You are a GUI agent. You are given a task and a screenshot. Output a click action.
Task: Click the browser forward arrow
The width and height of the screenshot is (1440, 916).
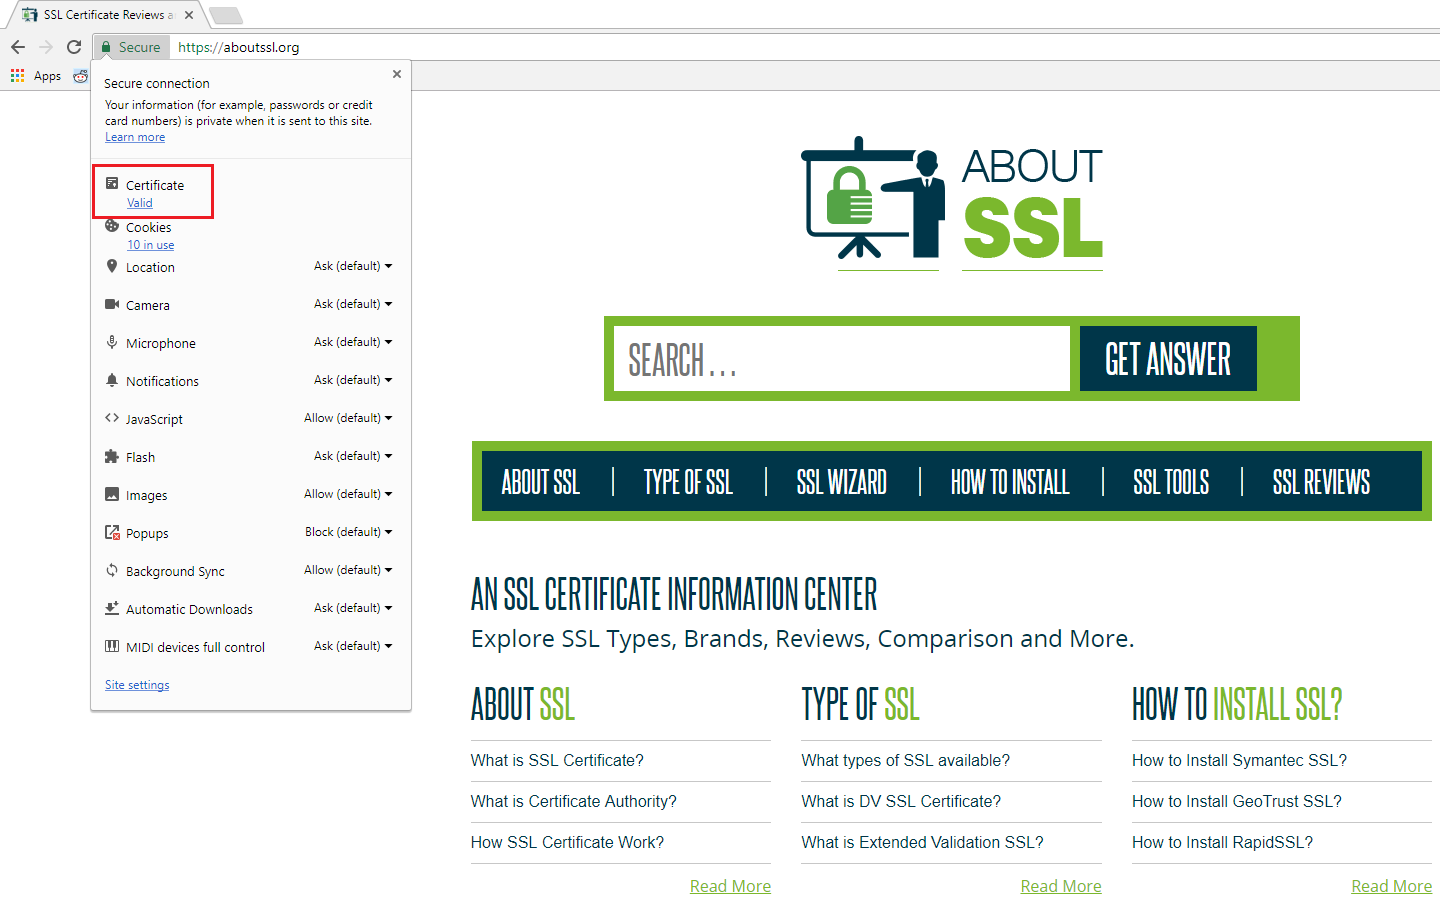point(46,47)
